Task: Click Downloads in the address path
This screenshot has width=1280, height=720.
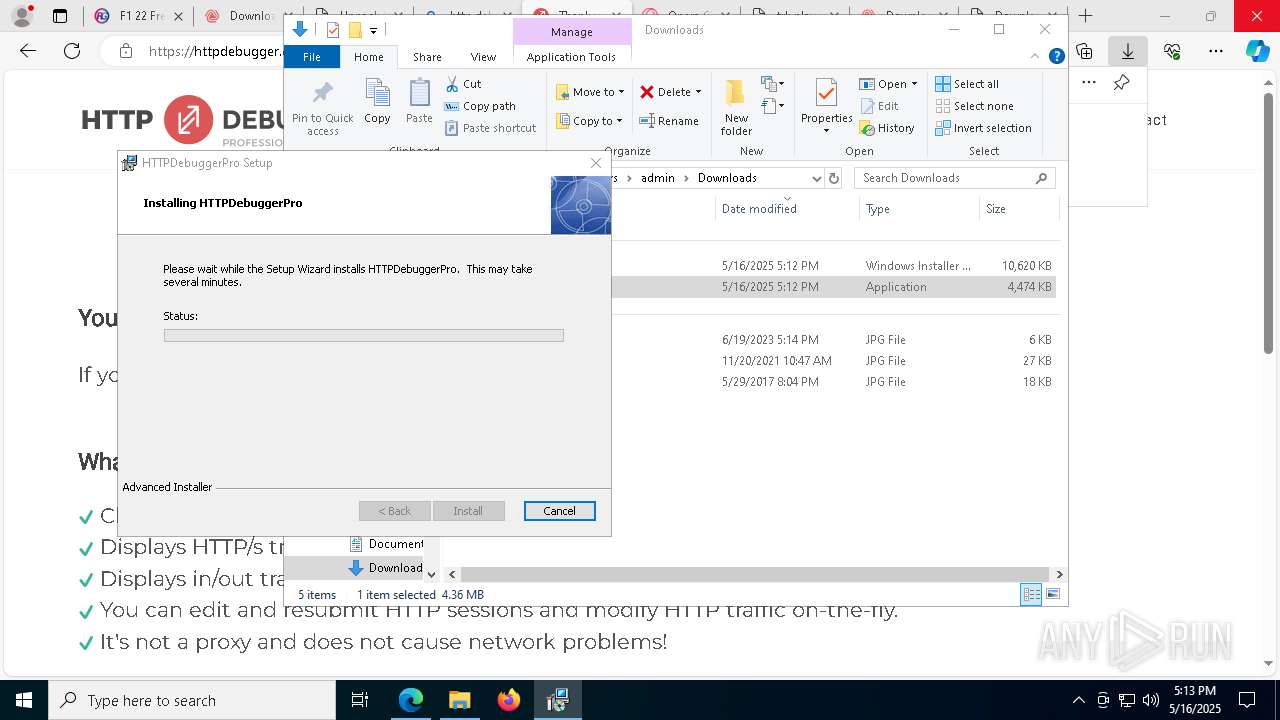Action: click(x=727, y=178)
